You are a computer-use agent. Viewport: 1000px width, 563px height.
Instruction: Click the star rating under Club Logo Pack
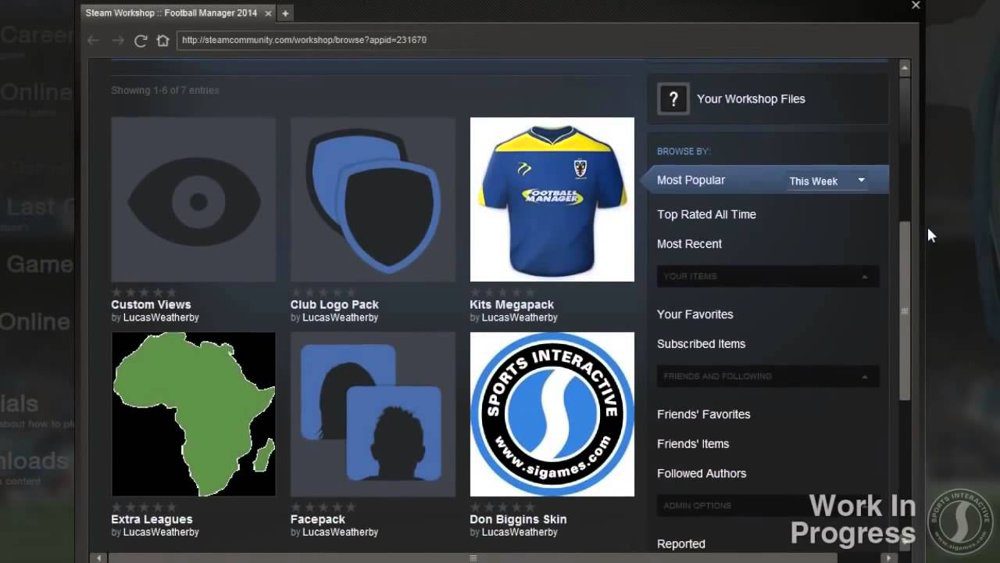coord(323,292)
